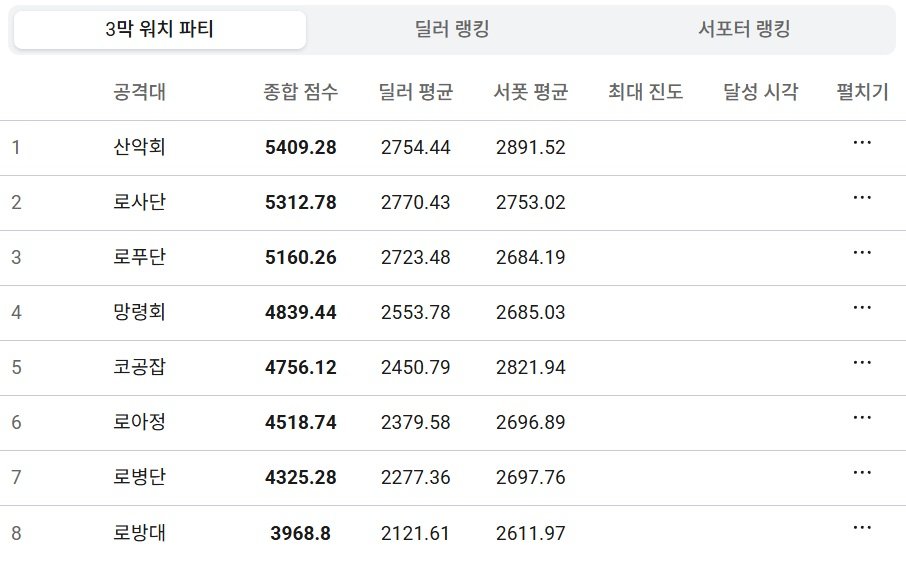Viewport: 906px width, 561px height.
Task: Click the ellipsis icon for 코공잡
Action: (x=862, y=363)
